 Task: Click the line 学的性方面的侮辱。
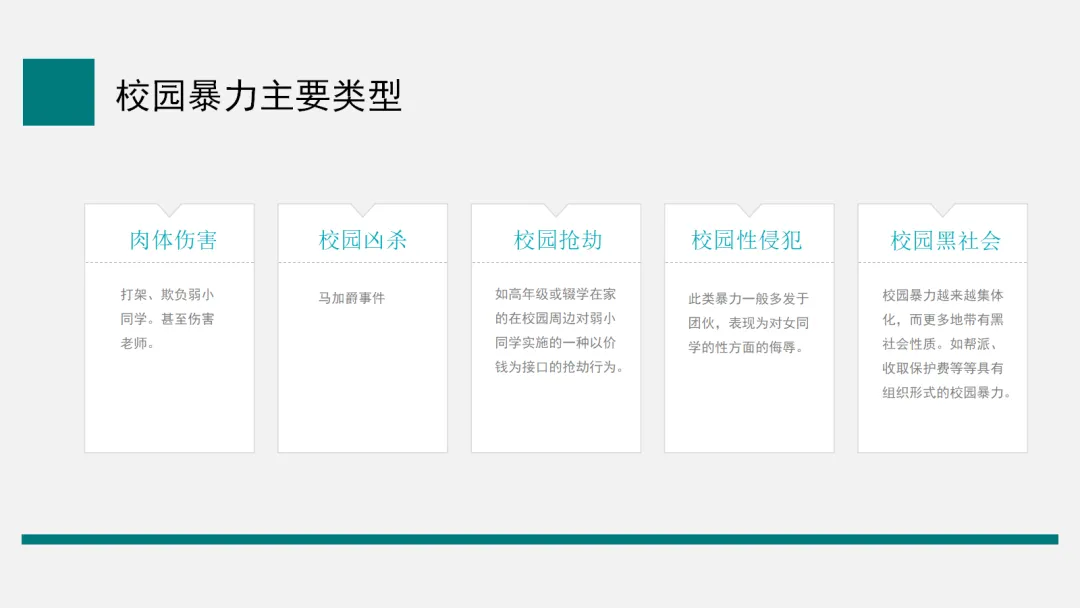pos(746,347)
